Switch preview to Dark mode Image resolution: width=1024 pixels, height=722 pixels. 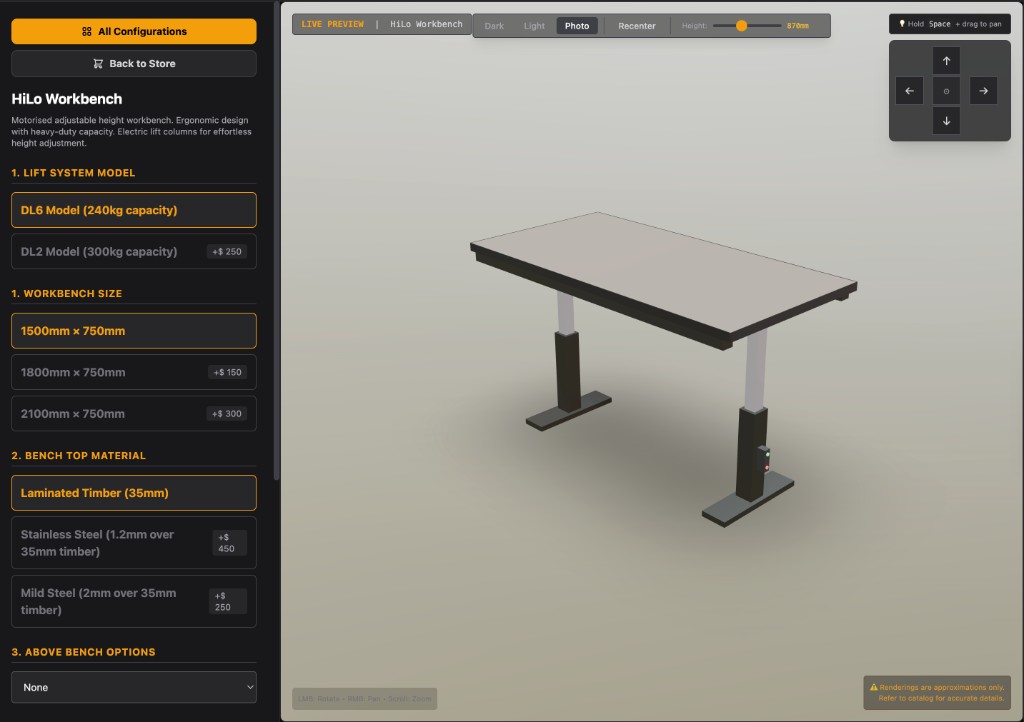pyautogui.click(x=494, y=26)
